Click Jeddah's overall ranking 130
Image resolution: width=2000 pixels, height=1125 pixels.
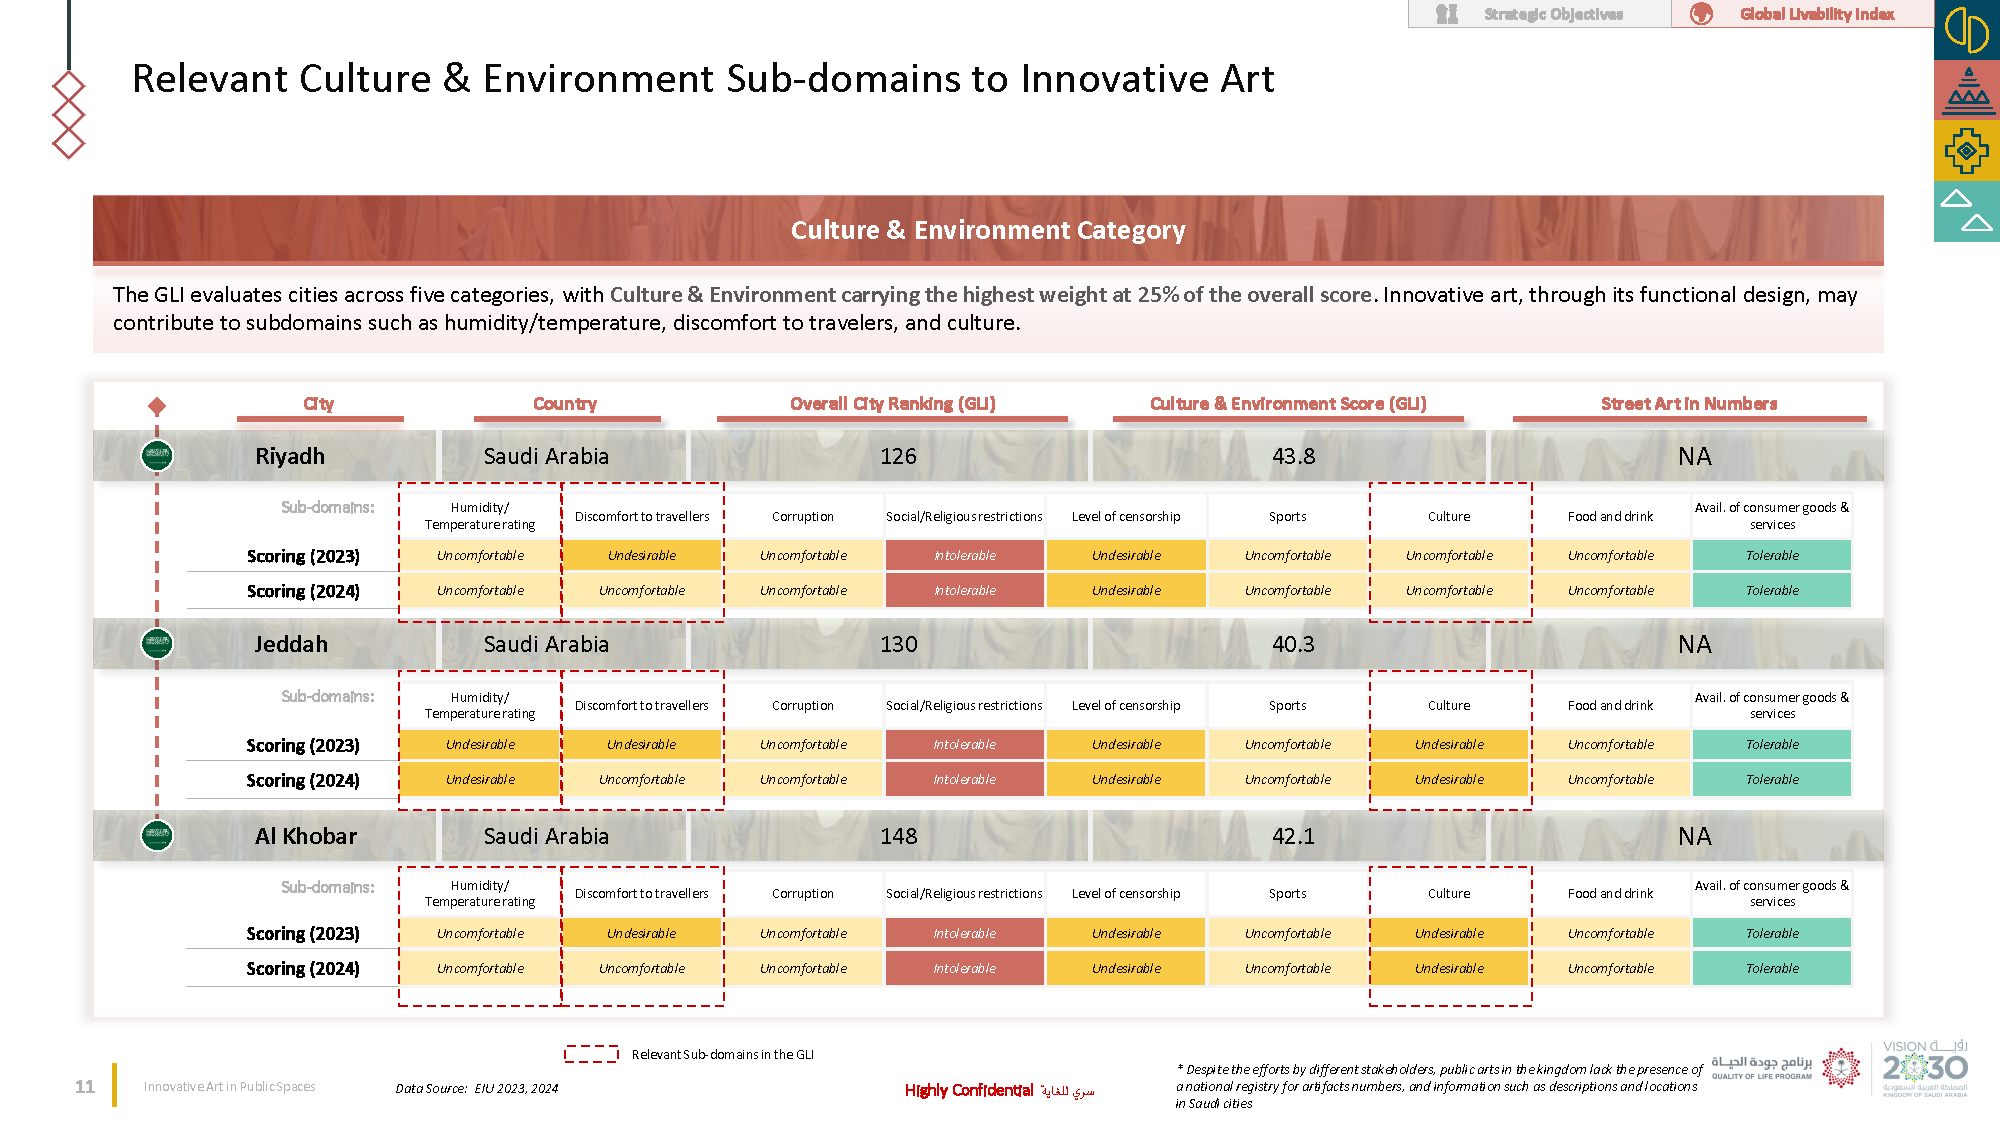pyautogui.click(x=898, y=644)
